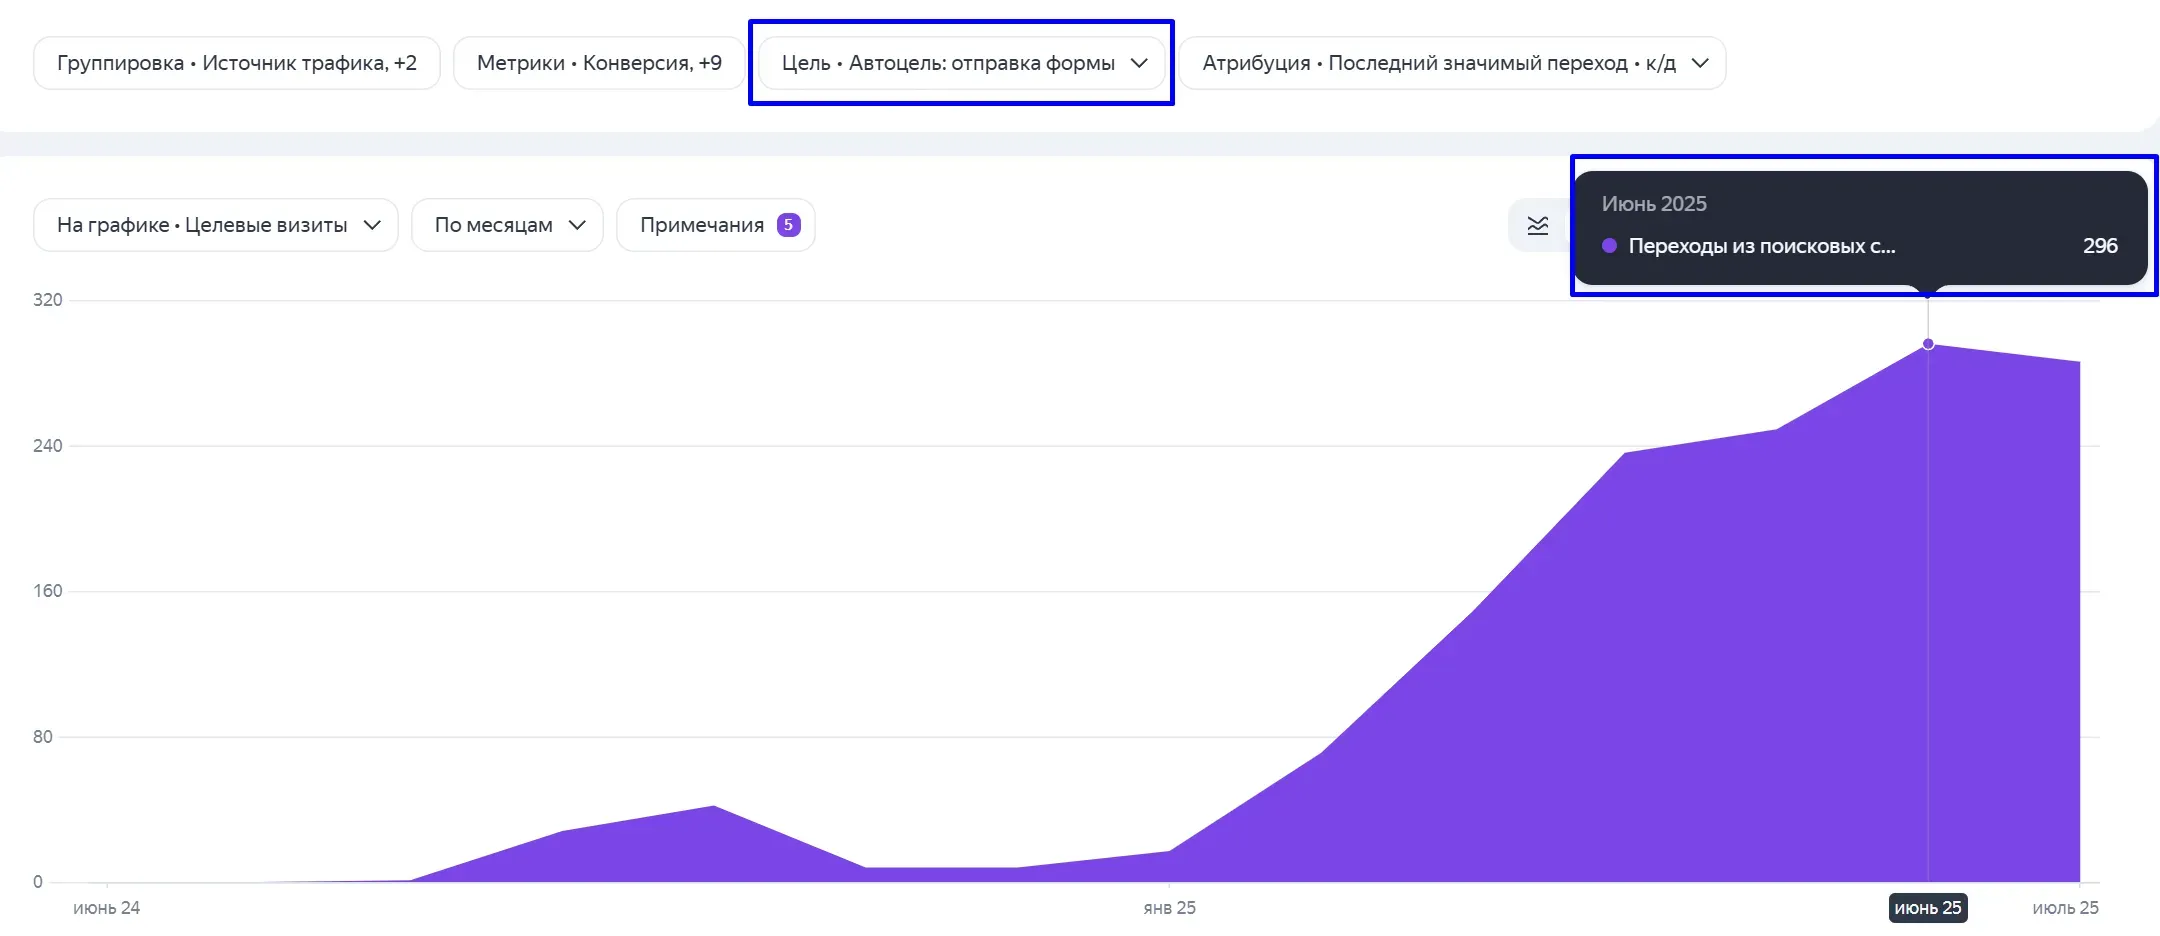Image resolution: width=2160 pixels, height=936 pixels.
Task: Click the purple notes count badge 5
Action: click(788, 225)
